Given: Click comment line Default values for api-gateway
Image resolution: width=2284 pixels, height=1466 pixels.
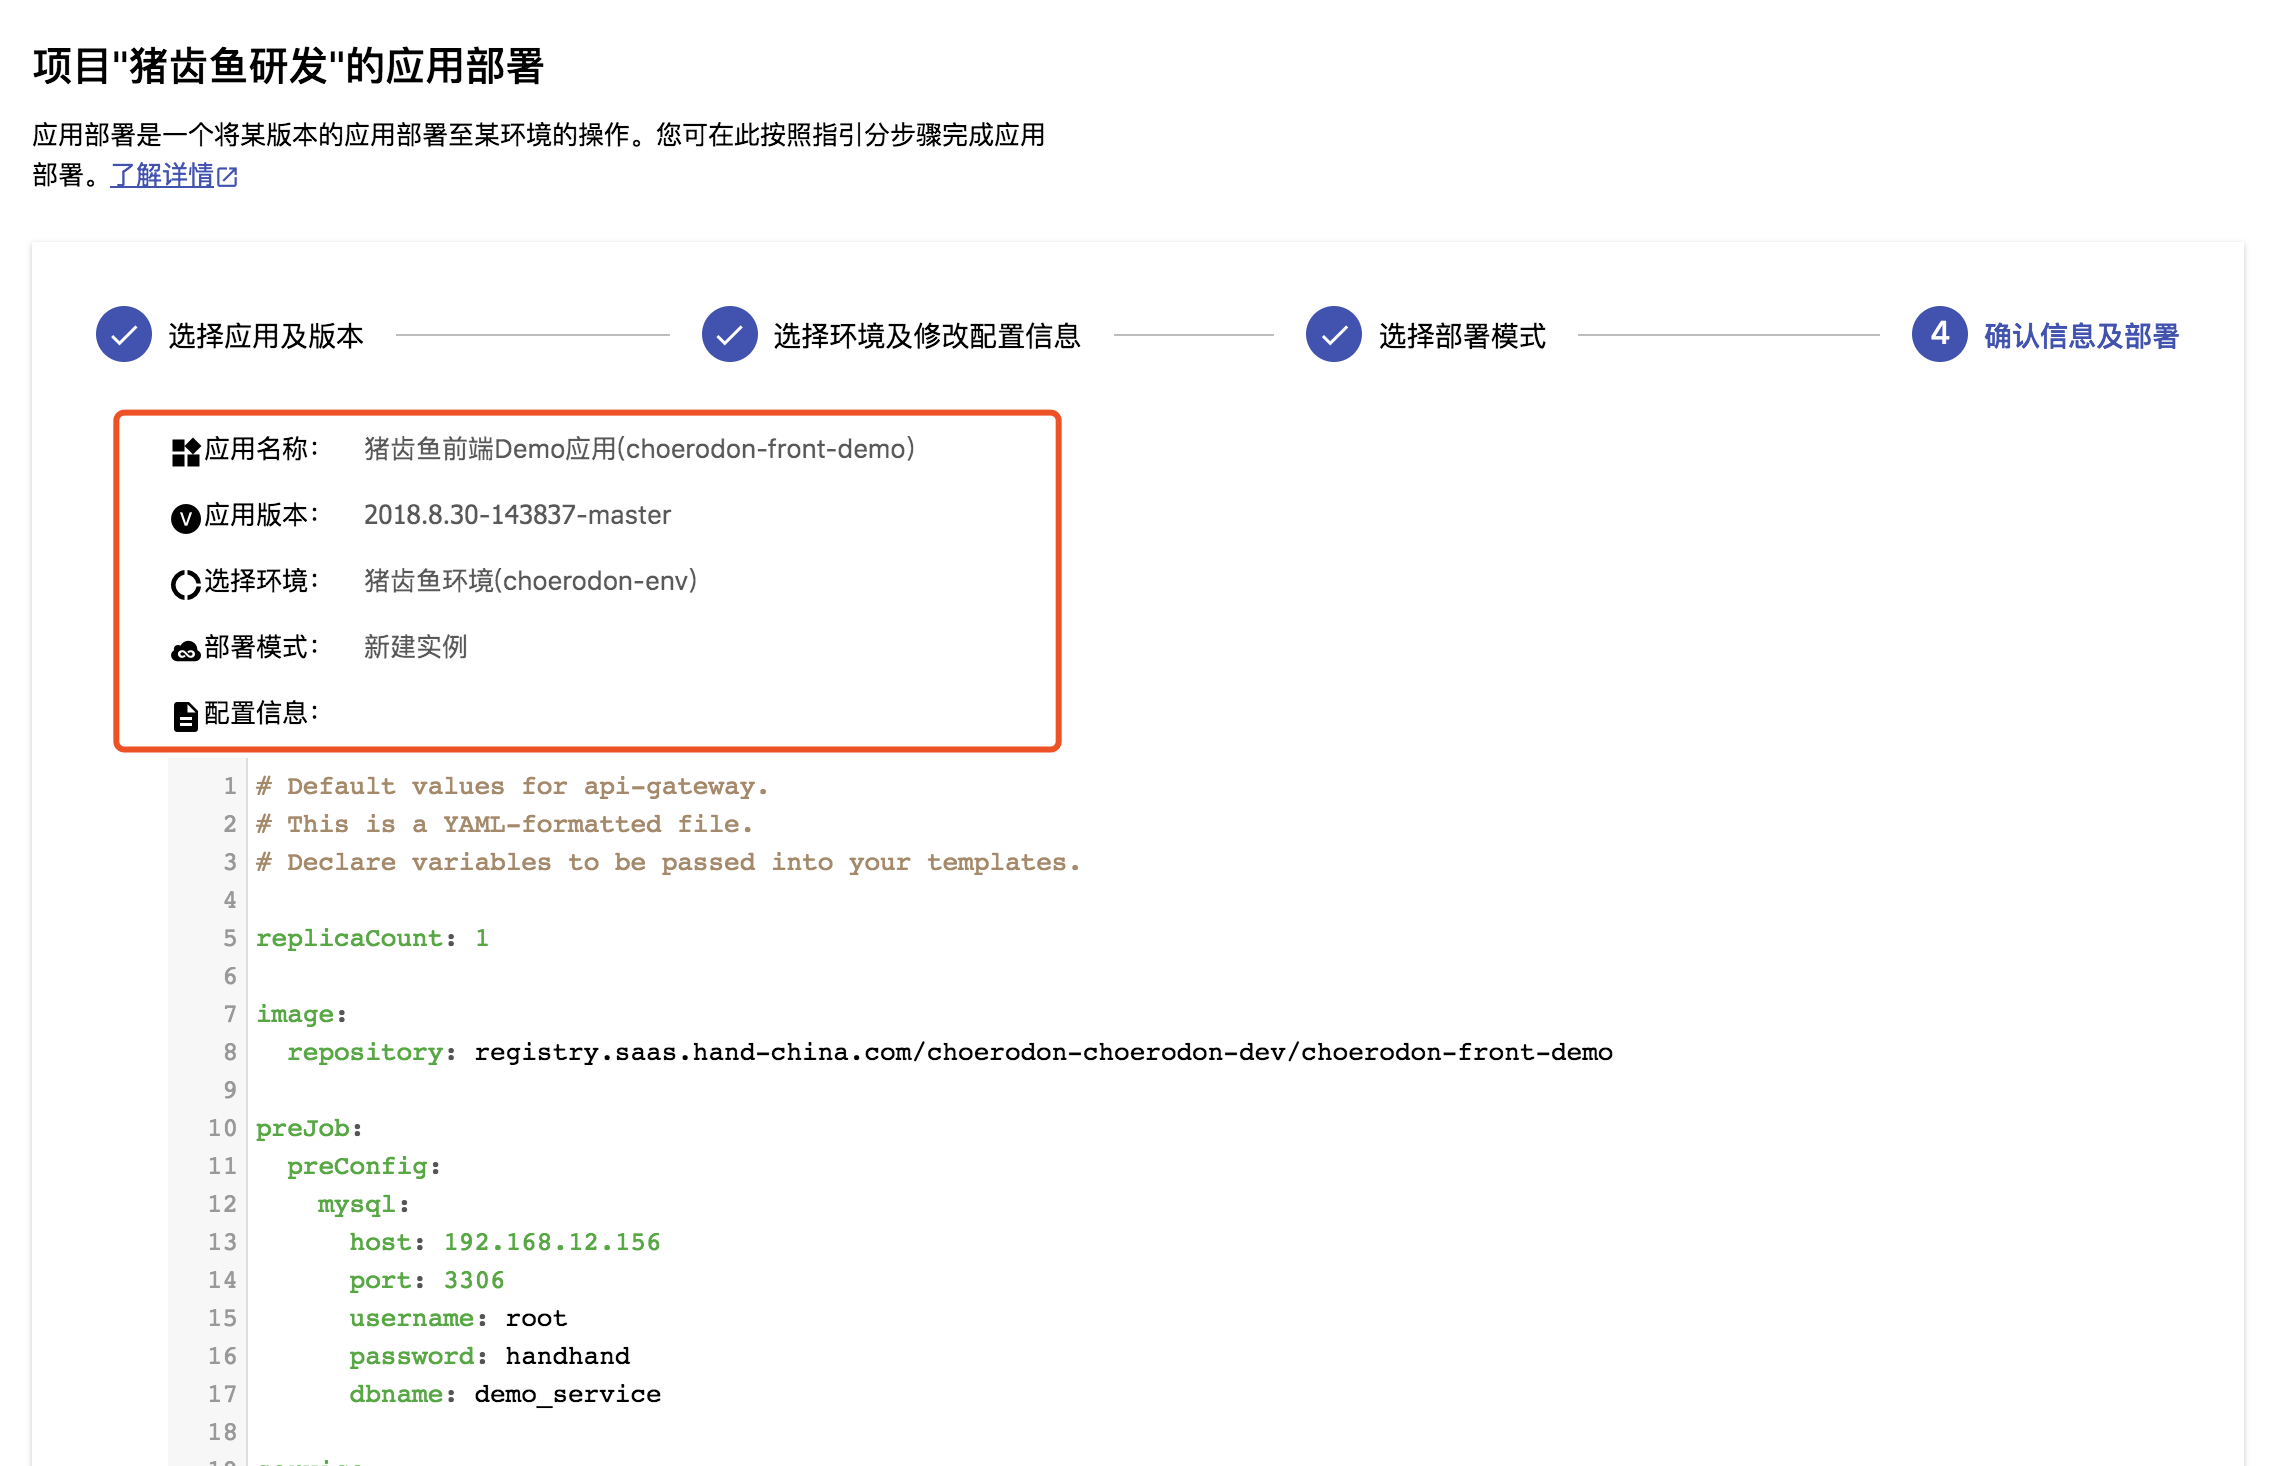Looking at the screenshot, I should point(512,786).
